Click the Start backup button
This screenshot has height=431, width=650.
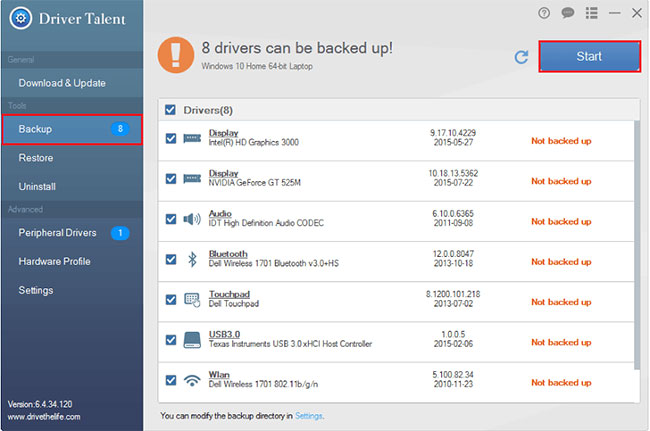point(589,56)
